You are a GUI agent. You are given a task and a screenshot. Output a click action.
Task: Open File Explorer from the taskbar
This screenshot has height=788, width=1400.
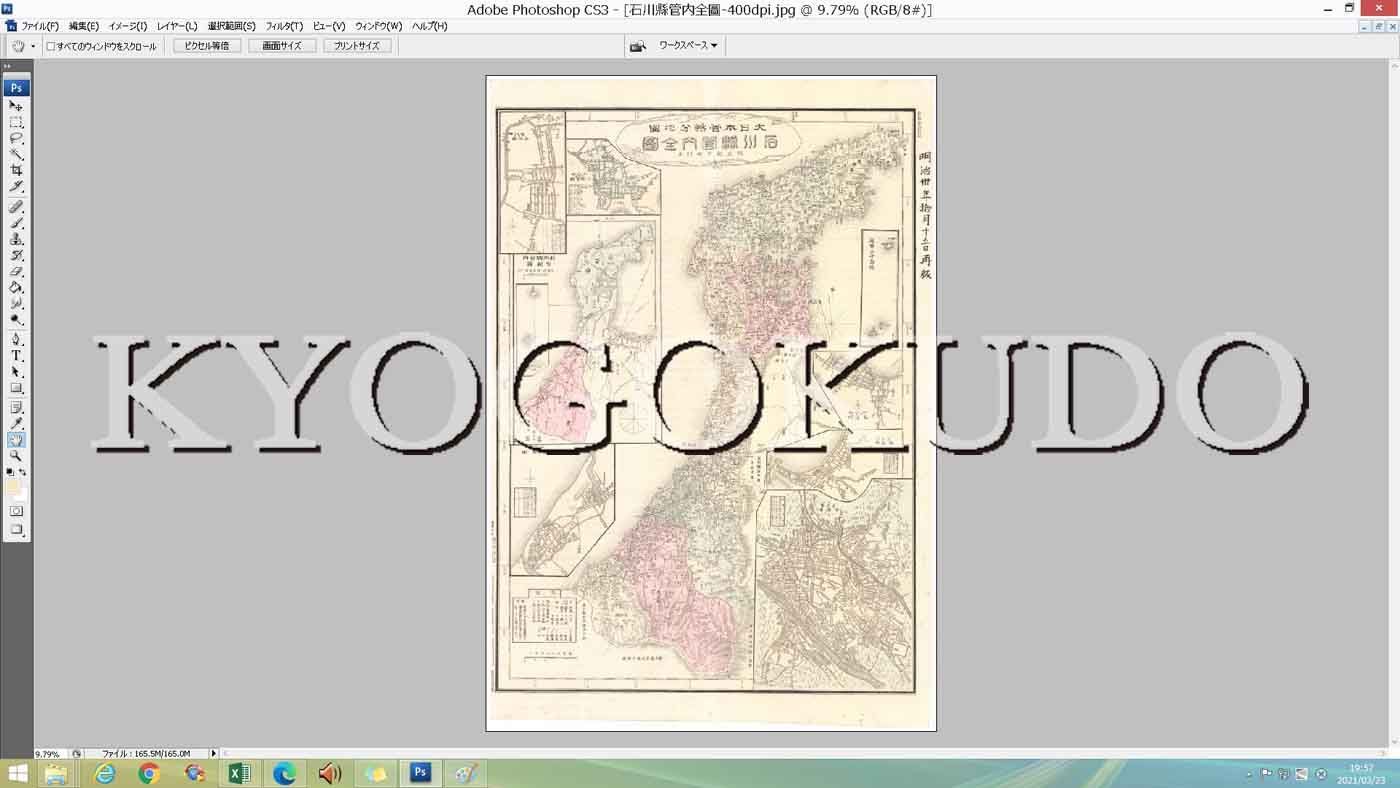pos(56,773)
